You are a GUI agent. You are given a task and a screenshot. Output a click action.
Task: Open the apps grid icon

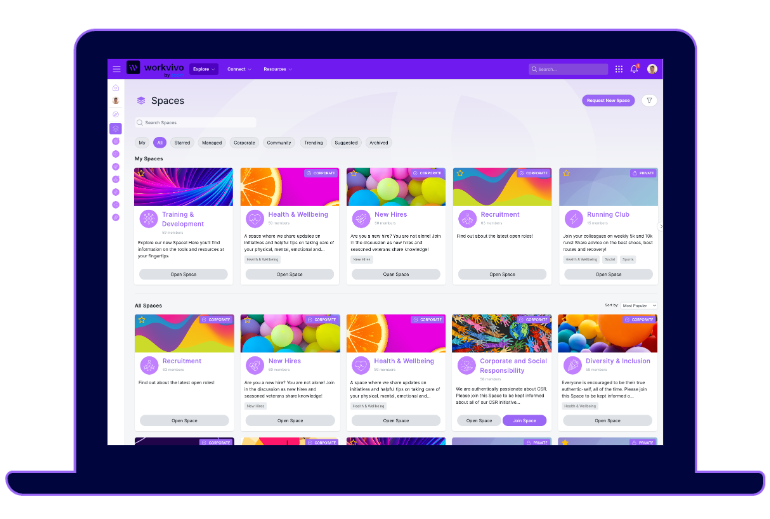coord(619,69)
